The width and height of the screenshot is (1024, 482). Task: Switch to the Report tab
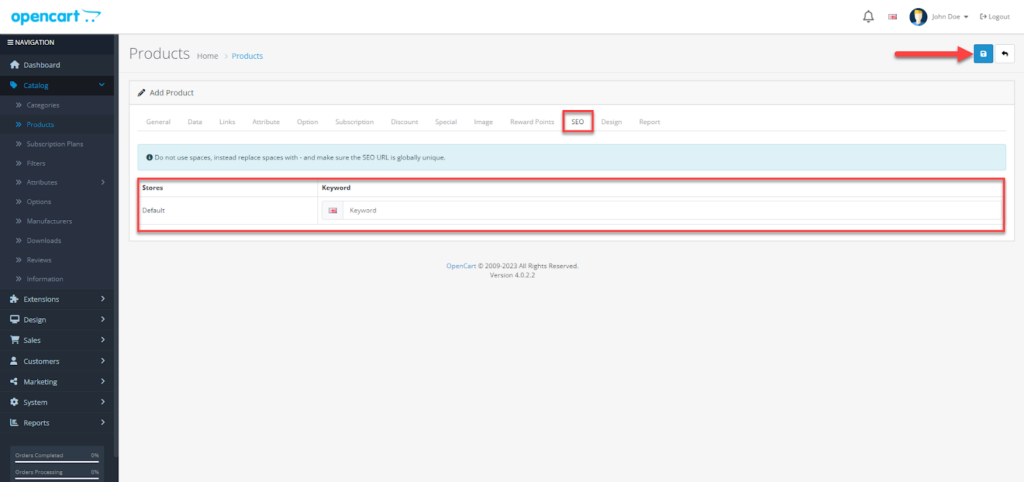(x=649, y=122)
